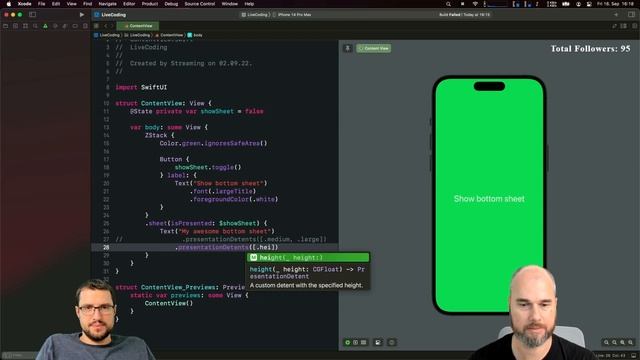Screen dimensions: 640x360
Task: Click the Color.green.ignoresSafeArea() line
Action: coord(213,143)
